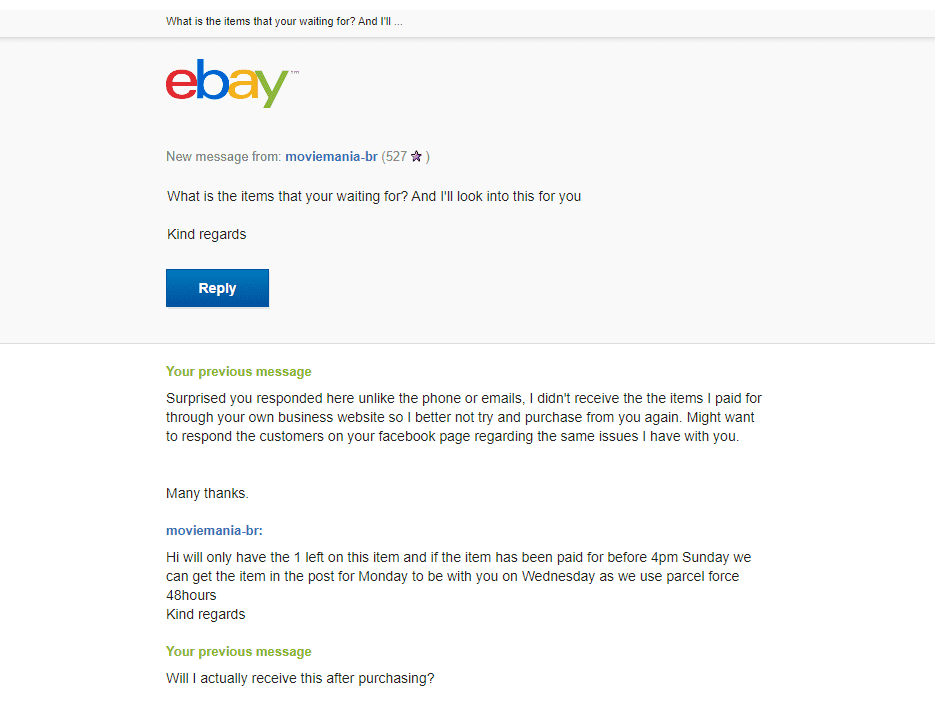This screenshot has height=715, width=944.
Task: Click the eBay logo
Action: 232,83
